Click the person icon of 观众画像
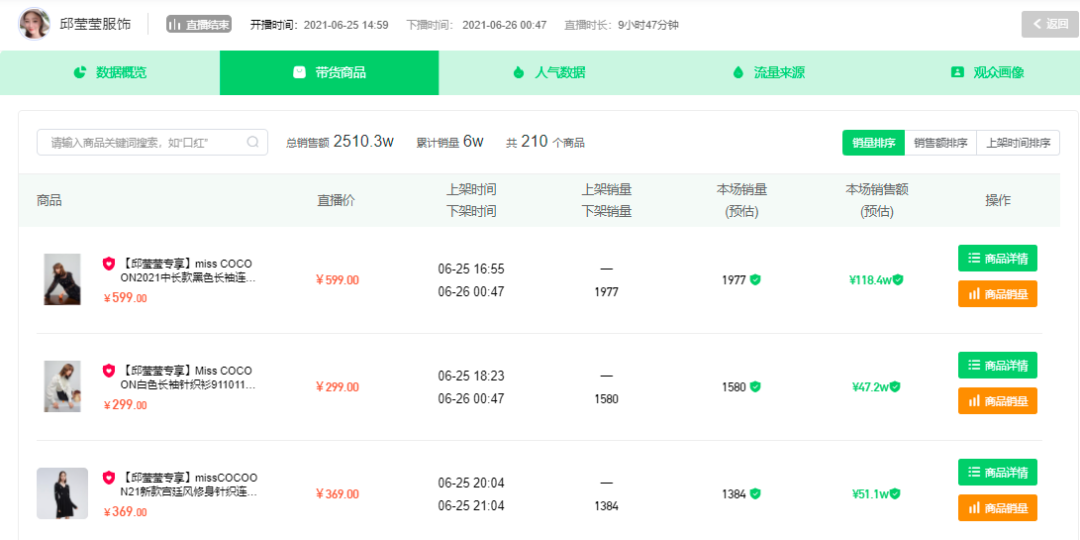1080x540 pixels. 957,72
